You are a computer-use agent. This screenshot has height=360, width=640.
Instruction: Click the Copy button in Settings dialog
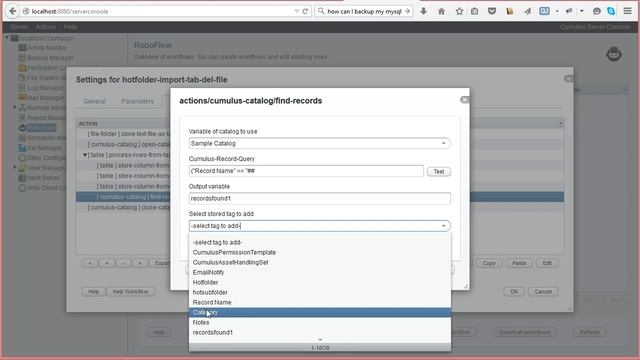(489, 263)
